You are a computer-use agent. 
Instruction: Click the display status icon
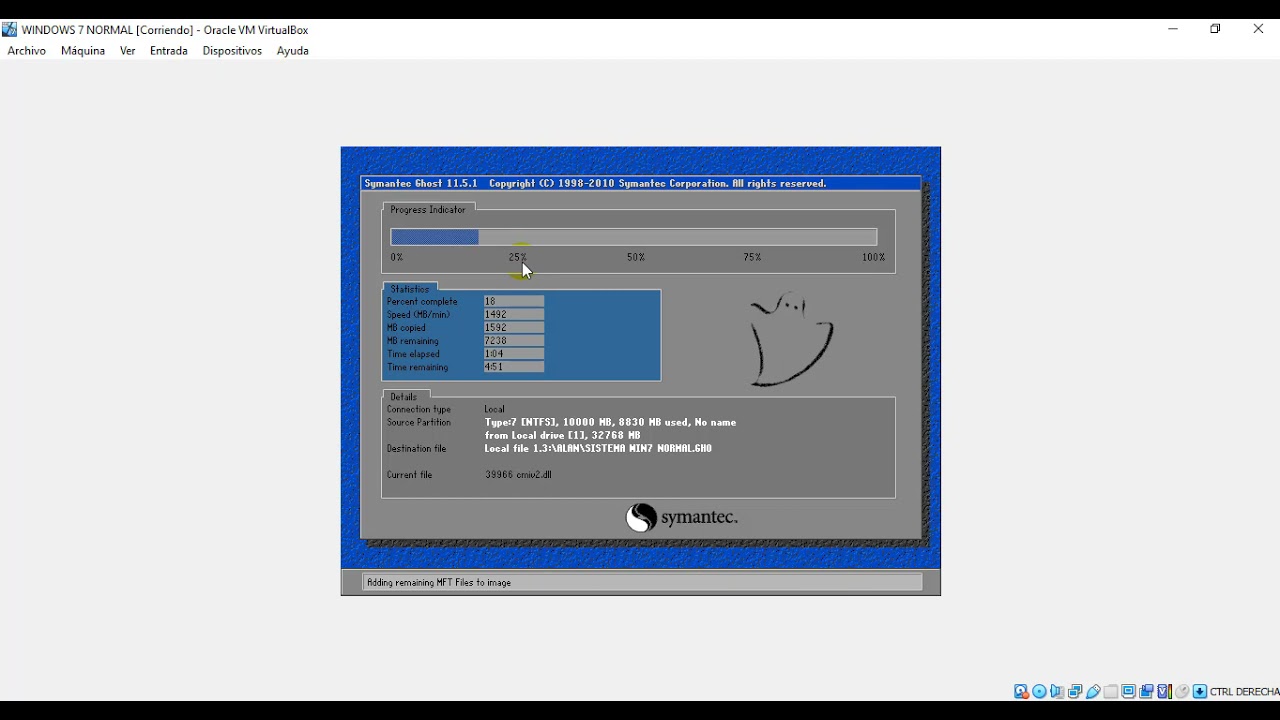[1128, 691]
